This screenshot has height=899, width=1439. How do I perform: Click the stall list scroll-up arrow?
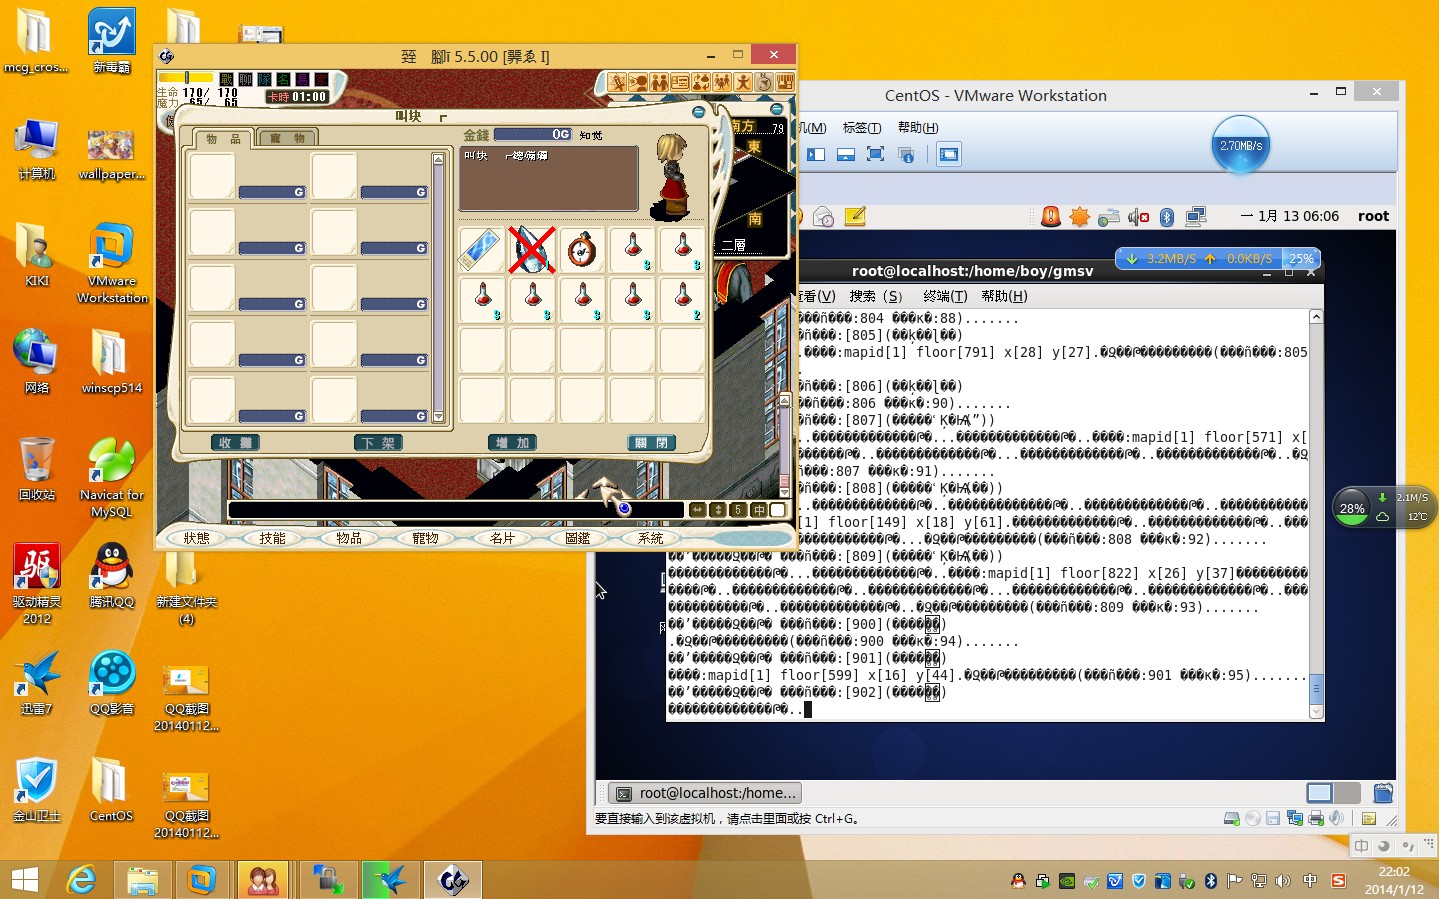(438, 159)
